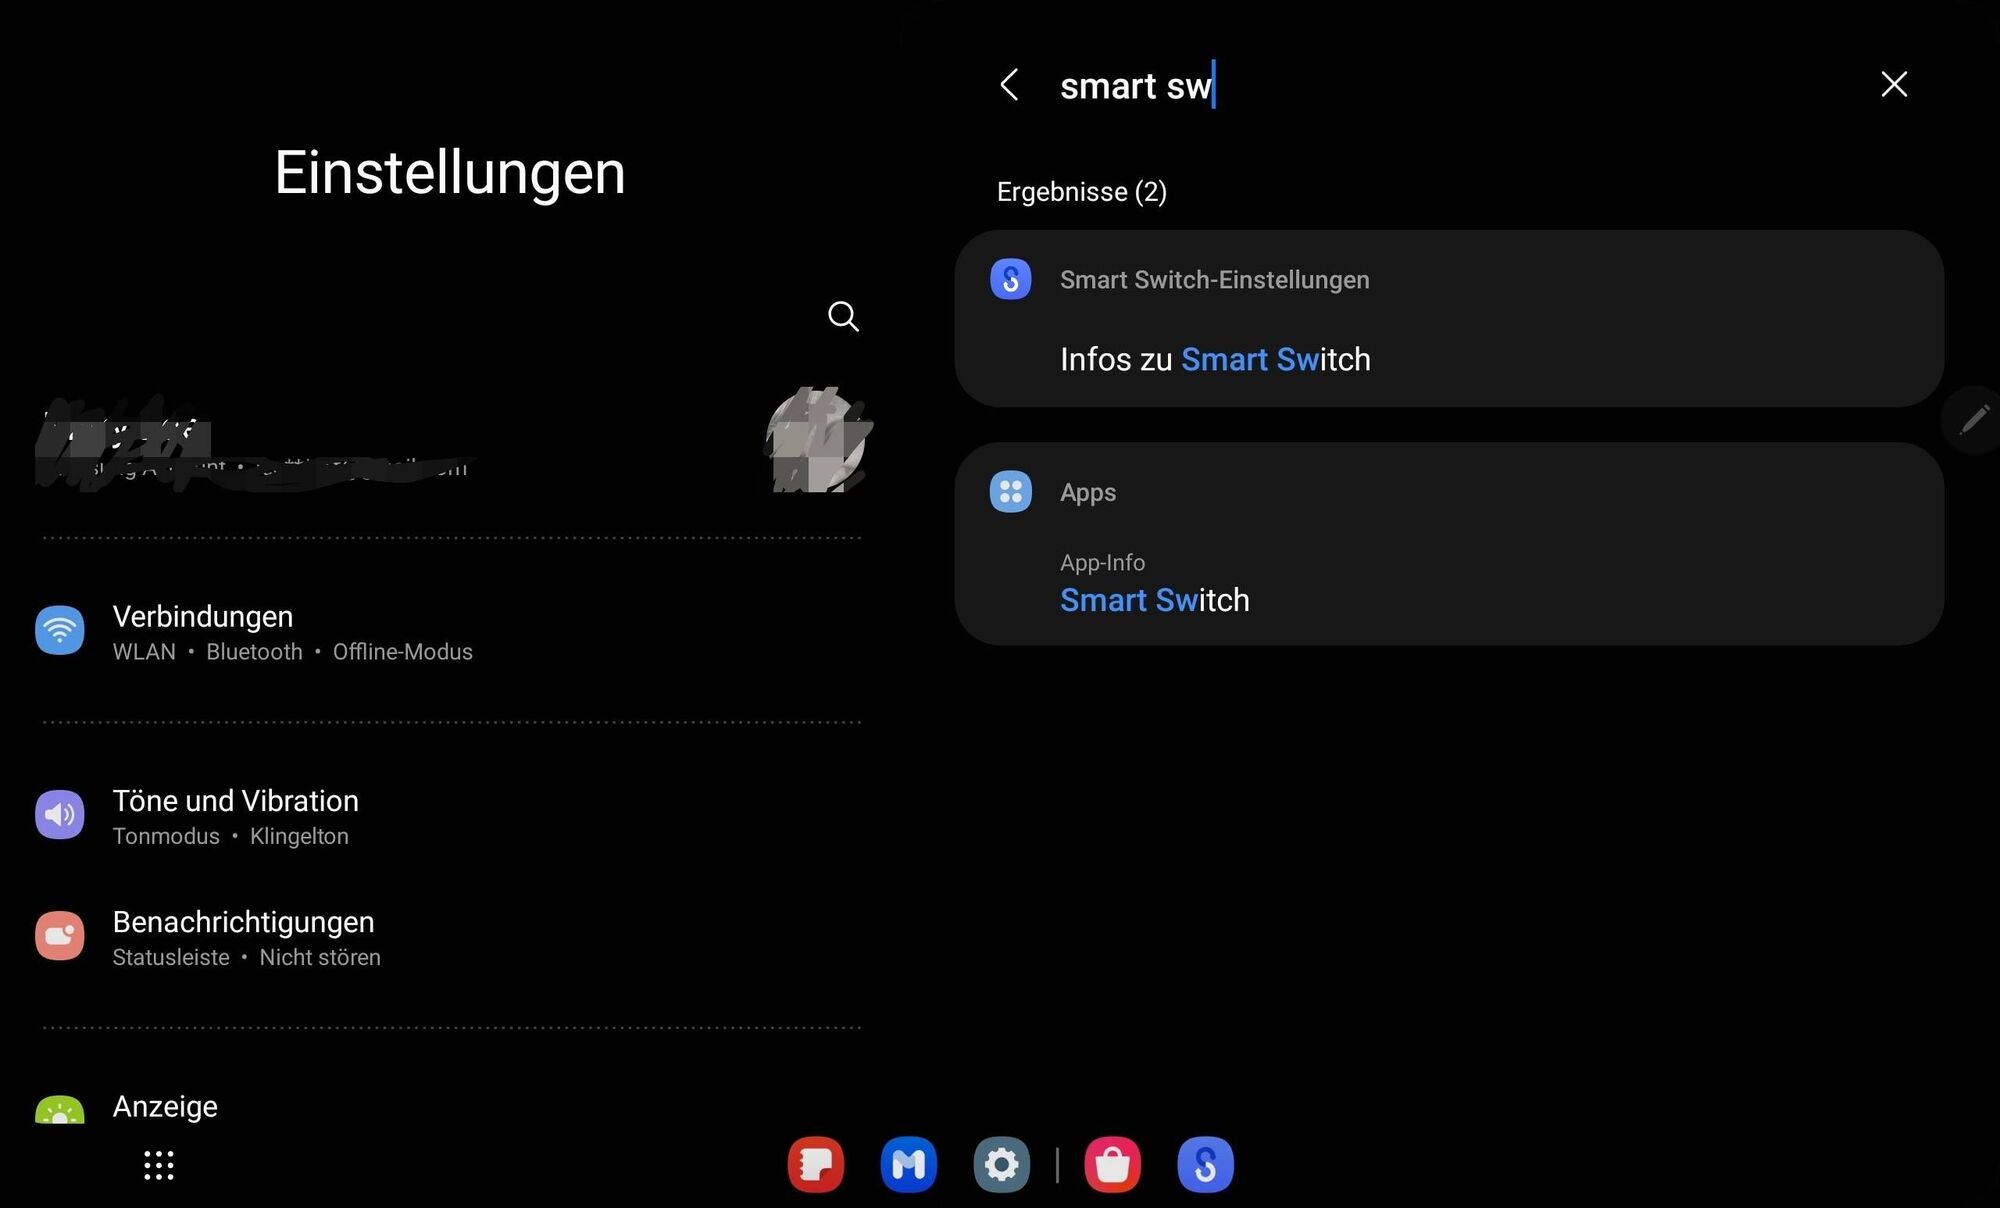Image resolution: width=2000 pixels, height=1208 pixels.
Task: Tap the pencil edge handle
Action: 1974,419
